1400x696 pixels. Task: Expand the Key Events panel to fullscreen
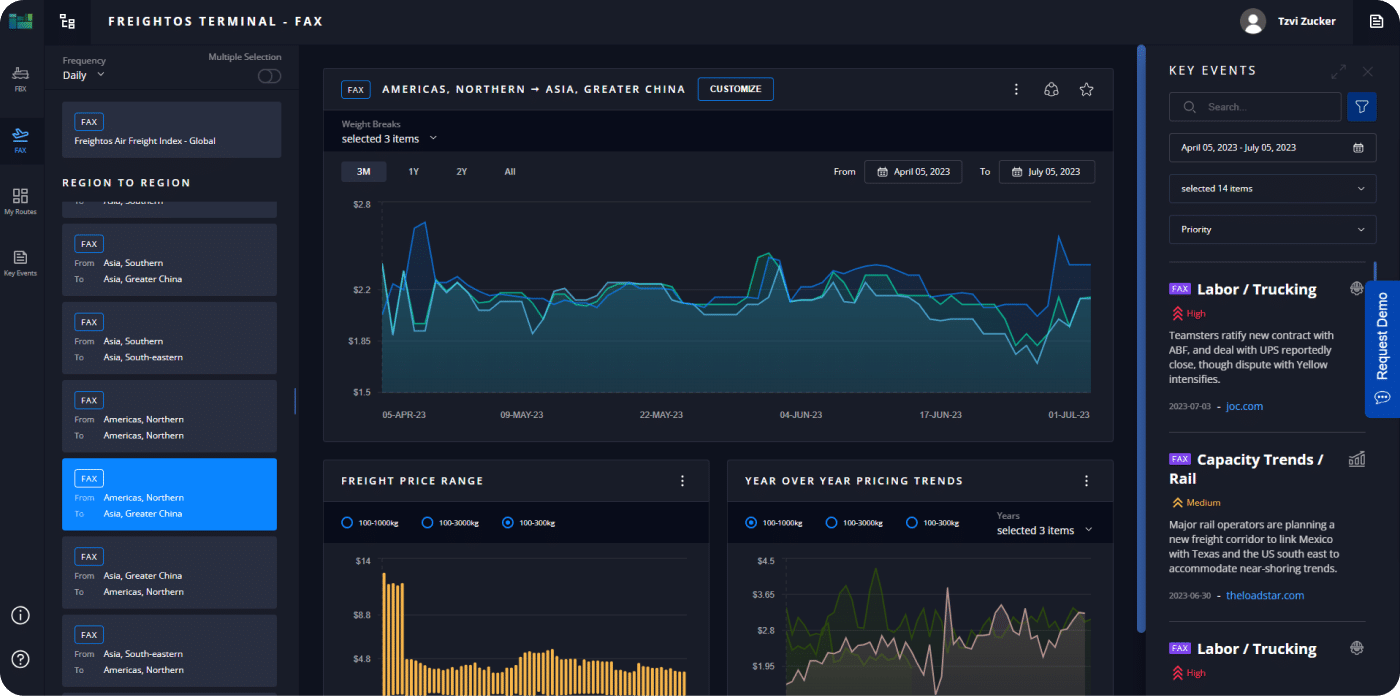pos(1338,72)
